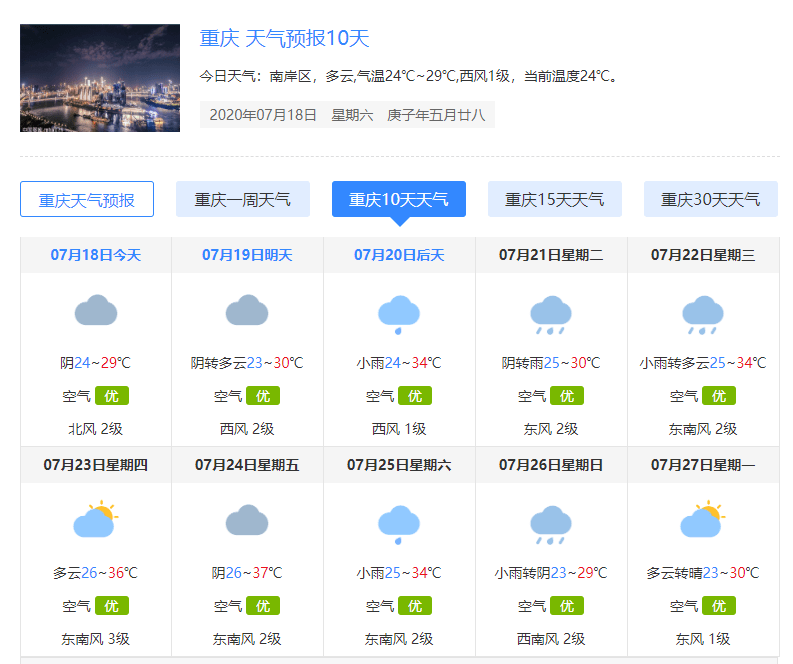Click the Chongqing night city thumbnail
Screen dimensions: 793x664
[100, 78]
